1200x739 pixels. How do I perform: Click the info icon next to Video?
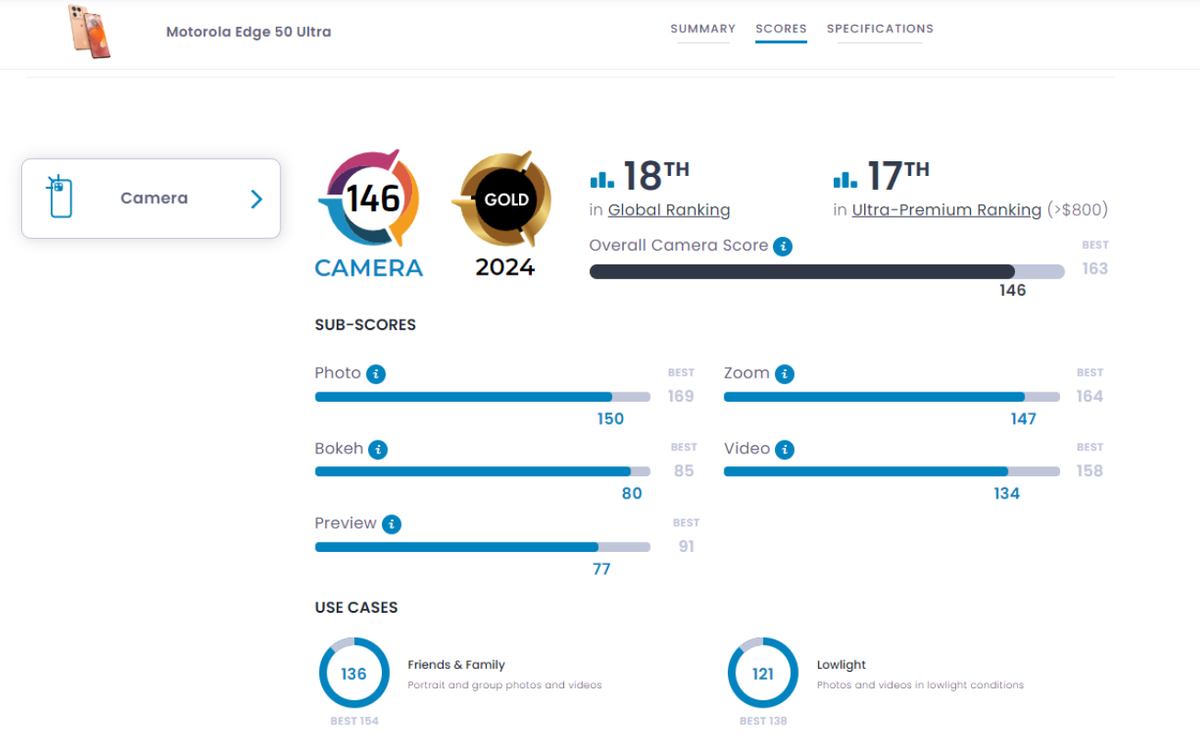(784, 449)
